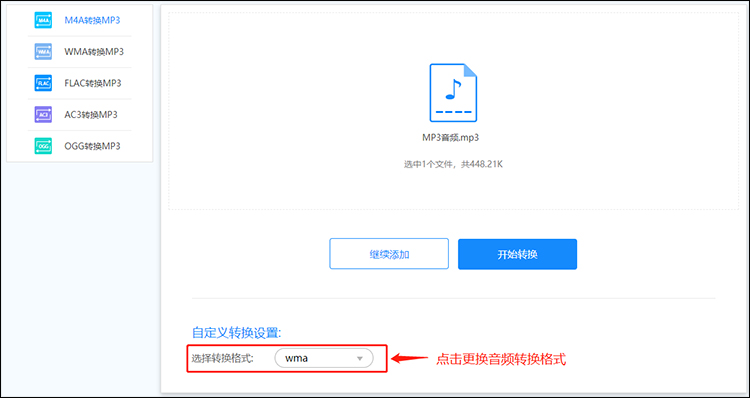Click the file name MP3音频.mp3
The image size is (750, 398).
(x=451, y=138)
